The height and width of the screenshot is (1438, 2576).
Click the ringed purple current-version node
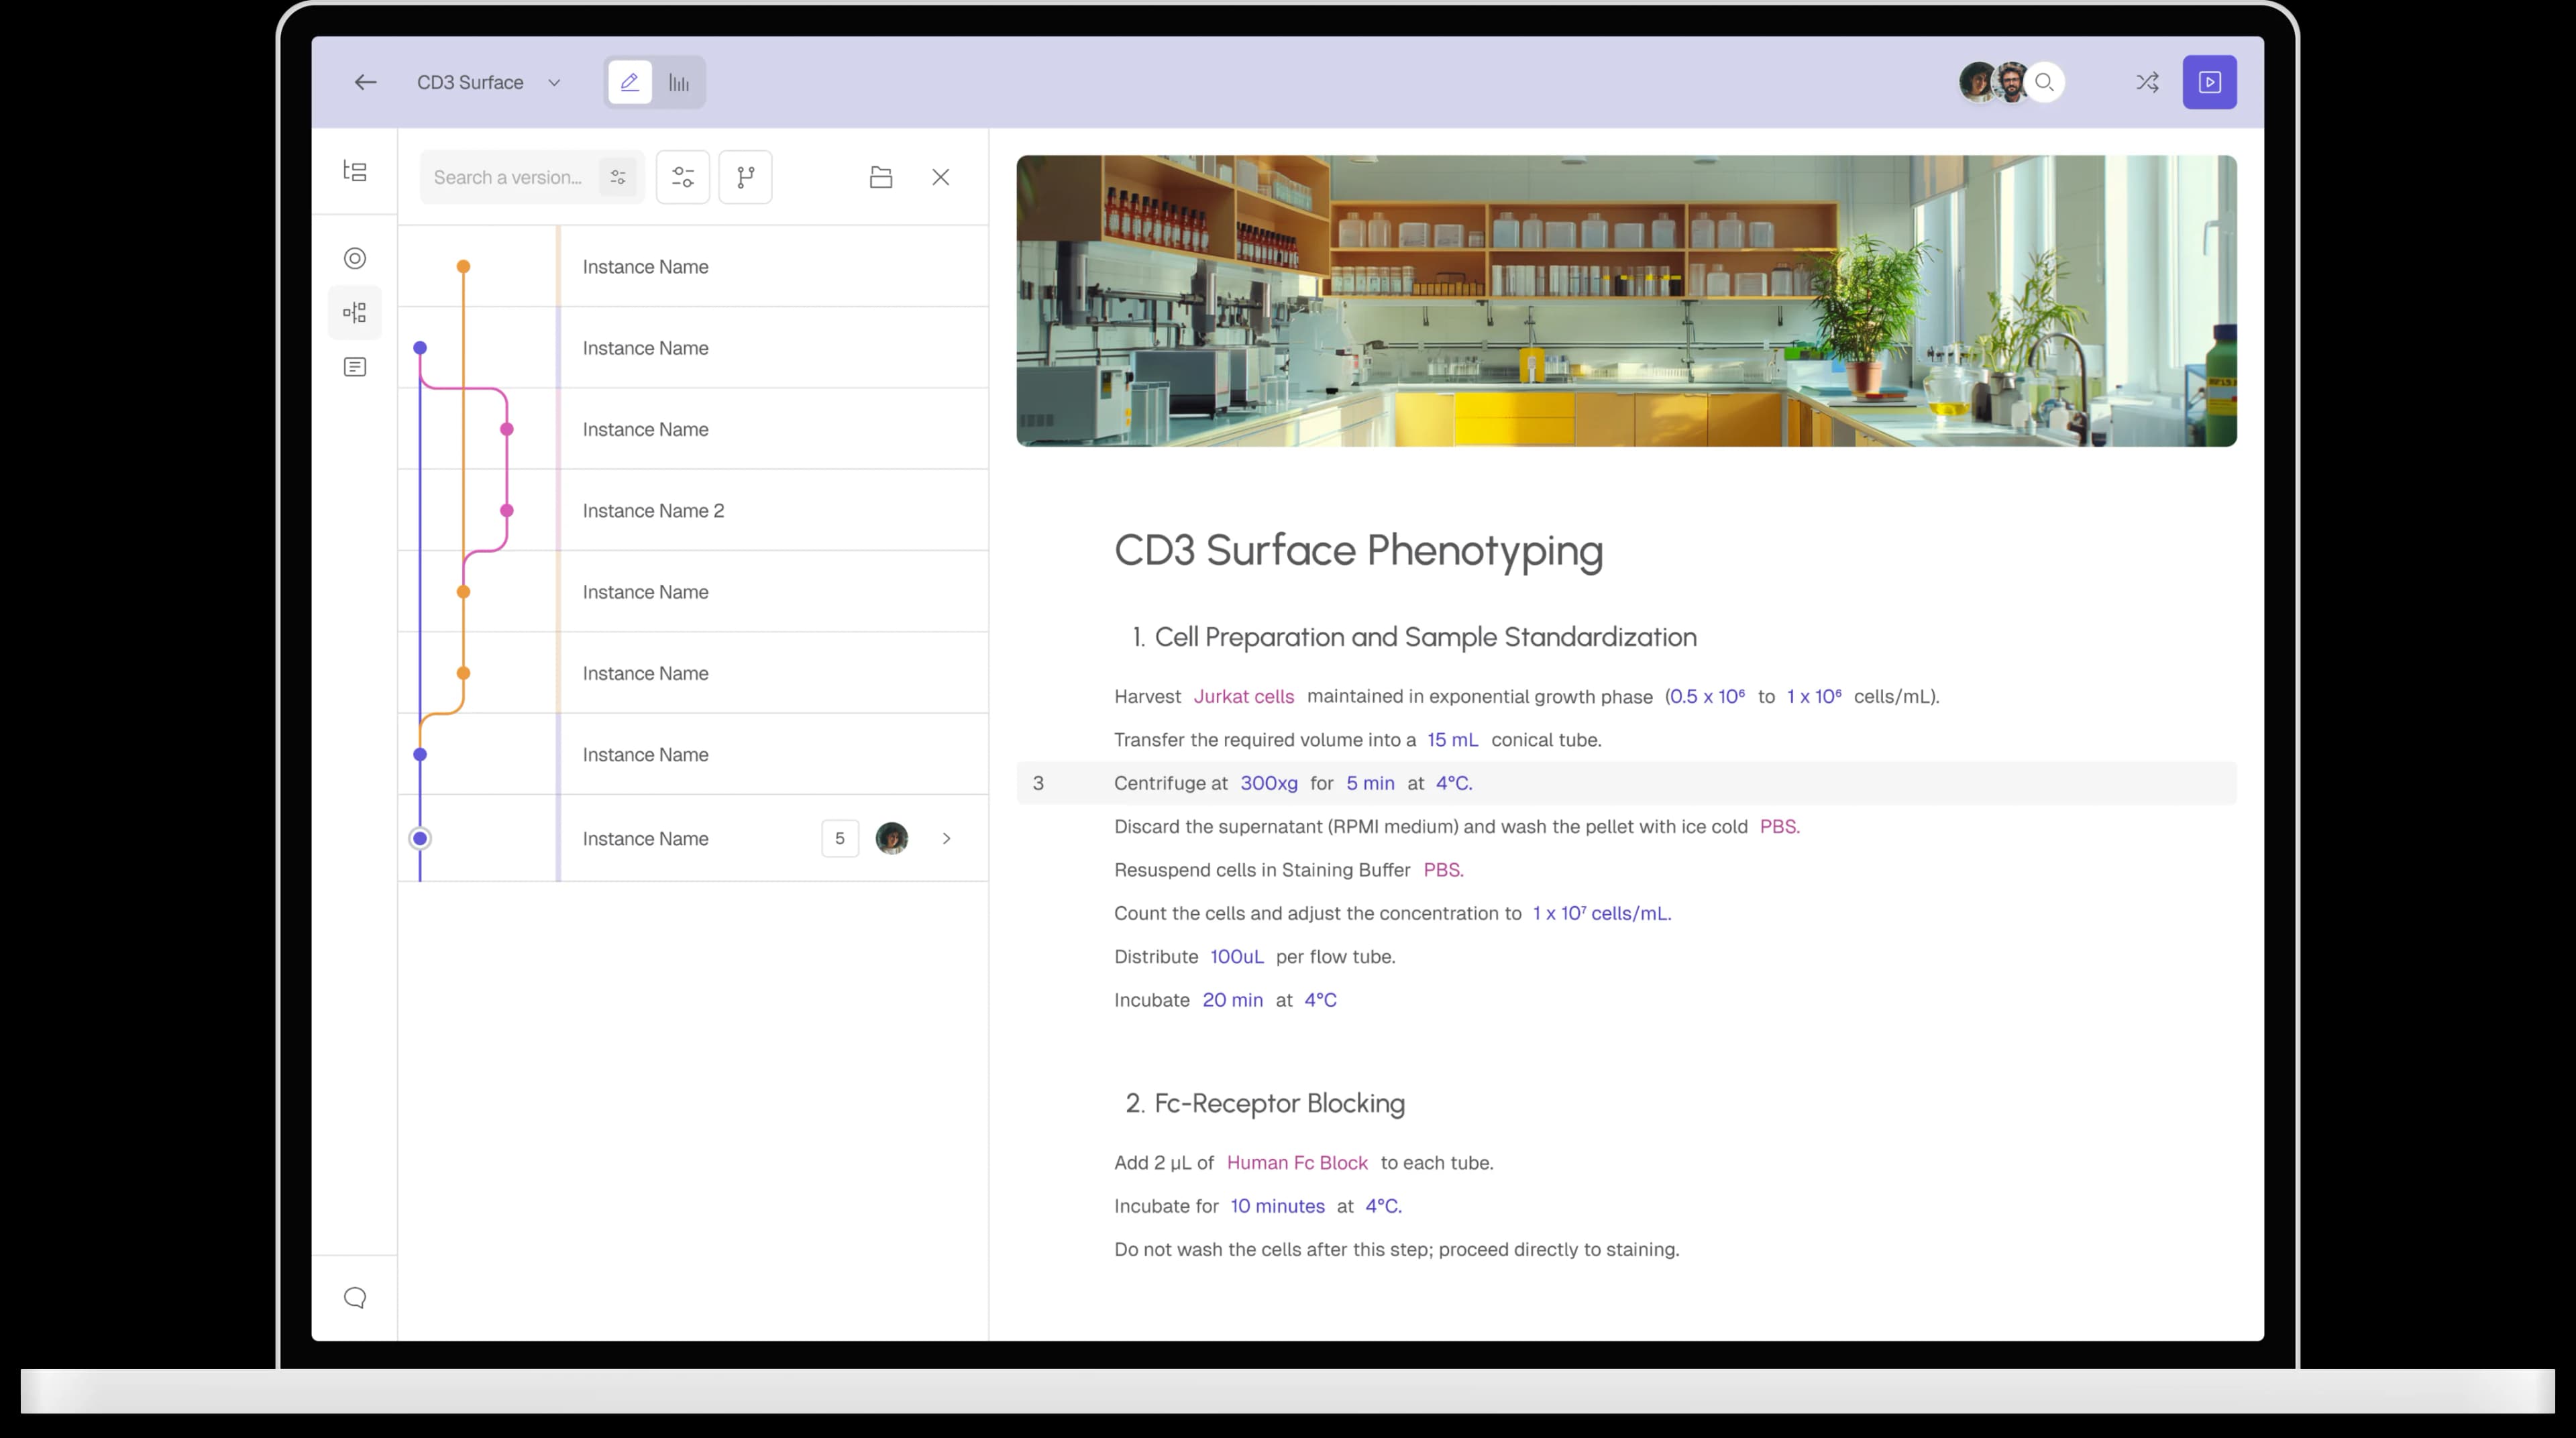click(420, 838)
